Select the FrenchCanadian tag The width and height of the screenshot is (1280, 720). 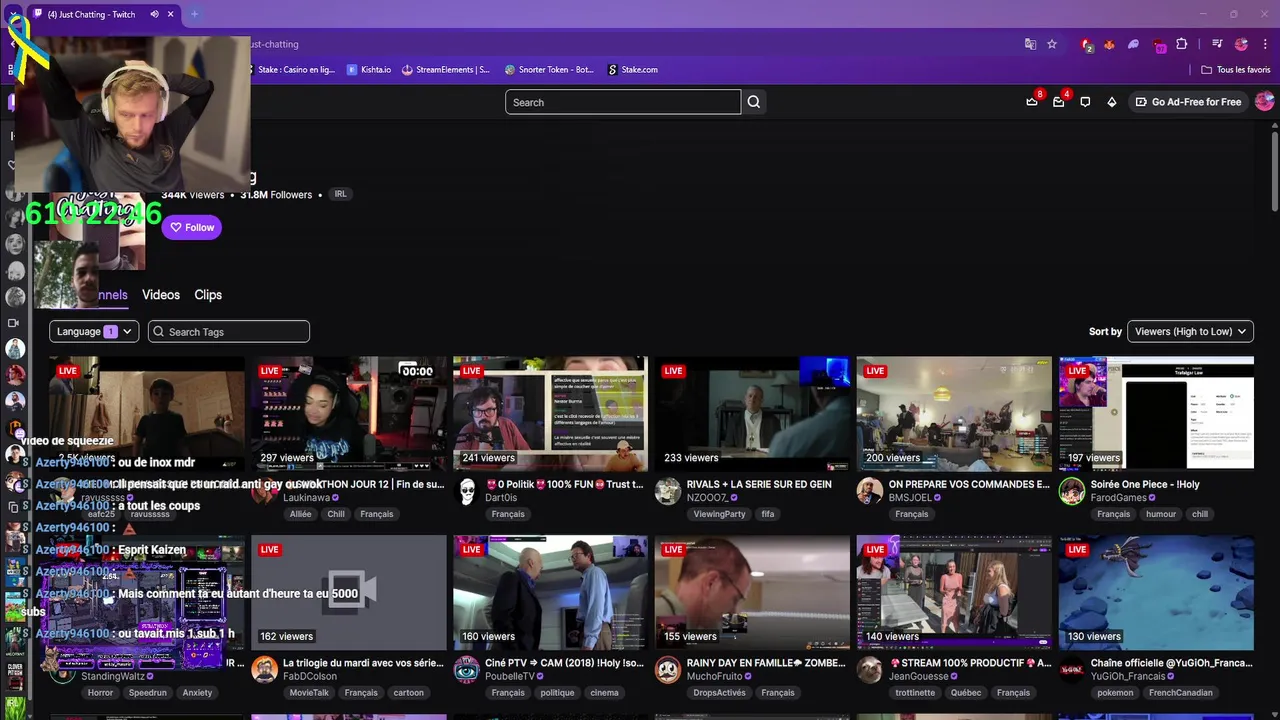click(1181, 692)
